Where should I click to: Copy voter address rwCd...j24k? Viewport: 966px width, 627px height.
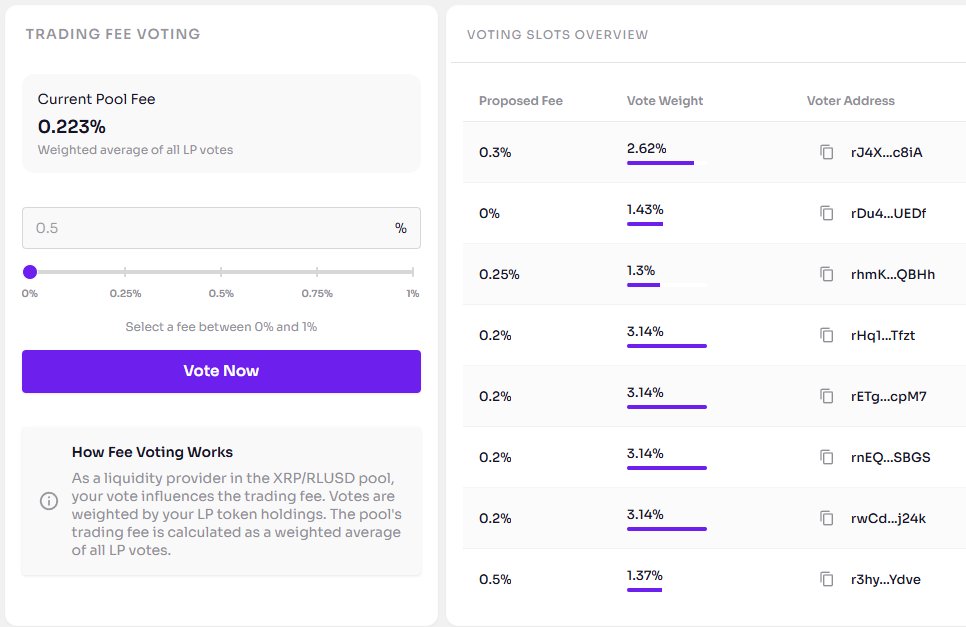tap(826, 518)
